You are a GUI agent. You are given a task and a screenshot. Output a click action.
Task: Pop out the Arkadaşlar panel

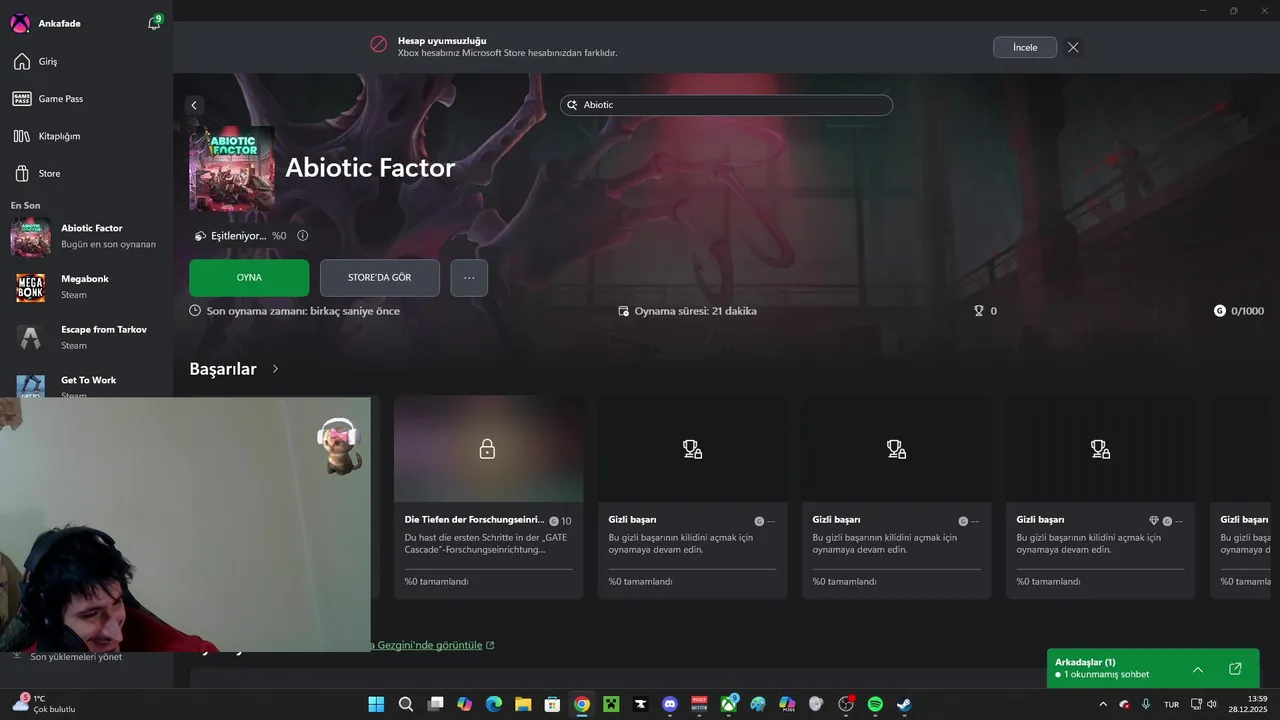pos(1235,669)
